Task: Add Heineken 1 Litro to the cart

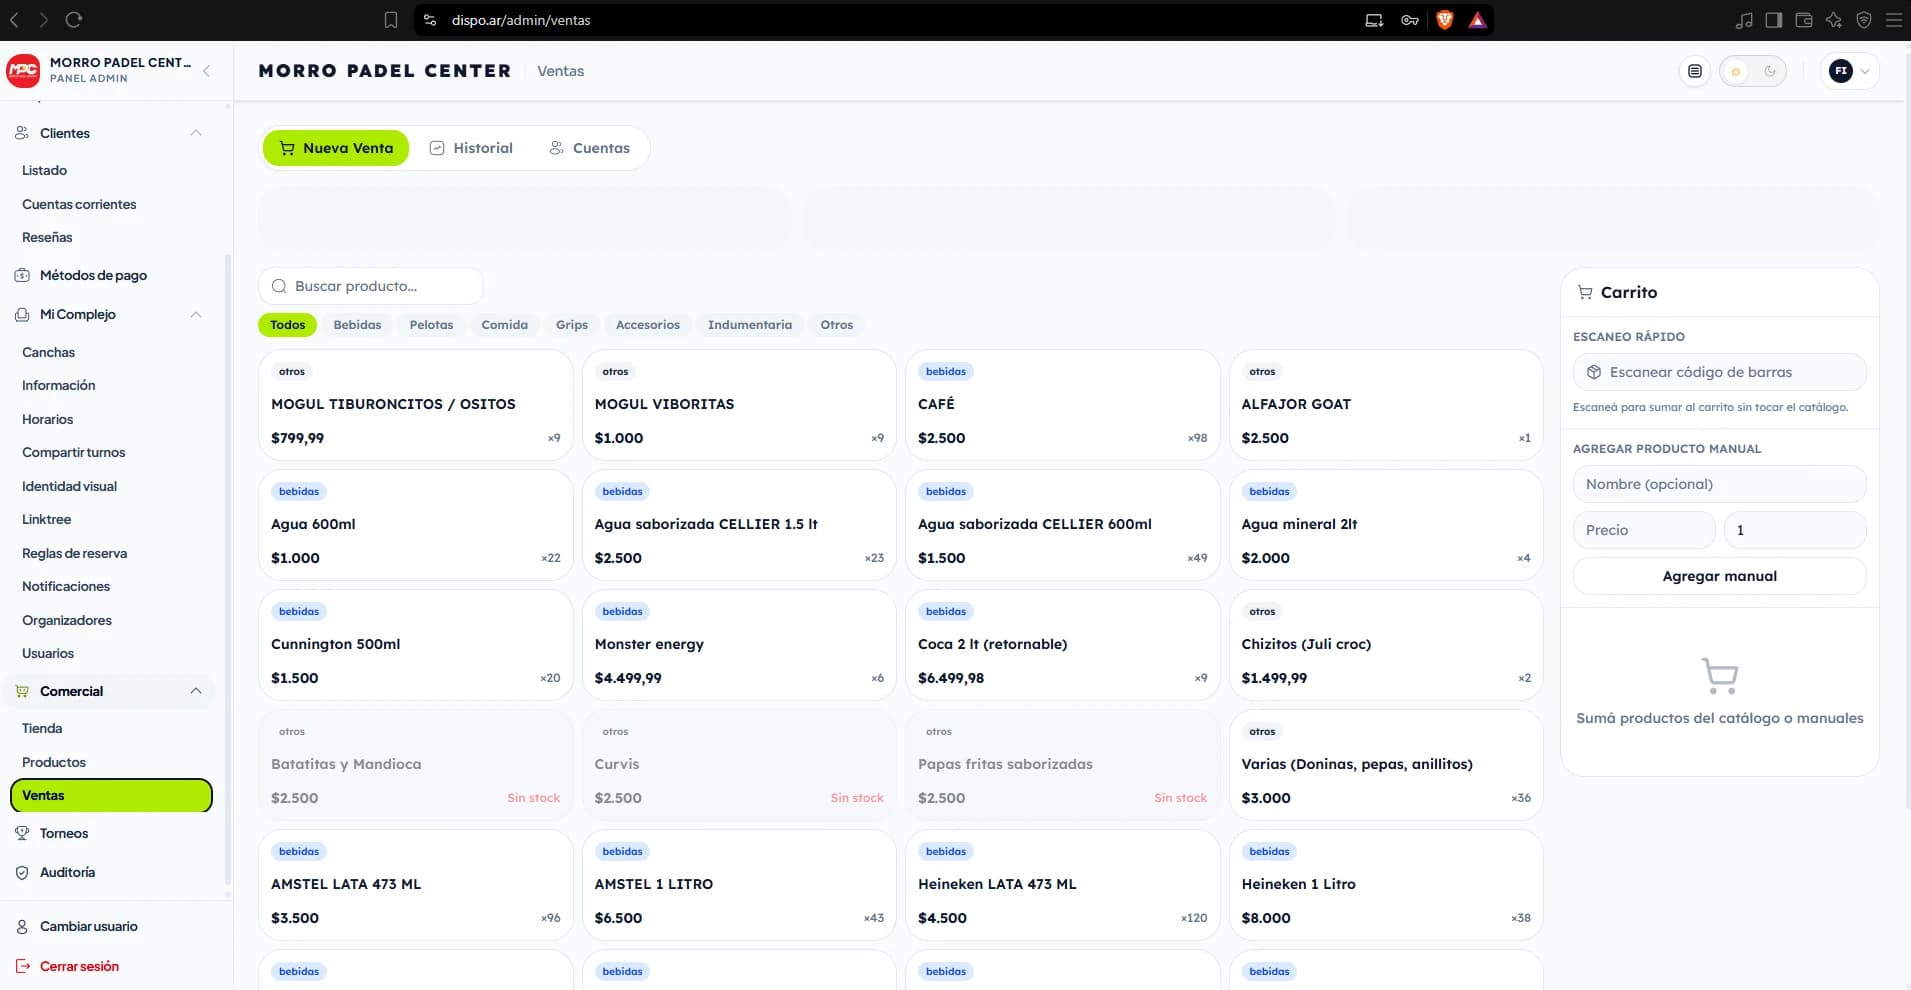Action: click(x=1386, y=885)
